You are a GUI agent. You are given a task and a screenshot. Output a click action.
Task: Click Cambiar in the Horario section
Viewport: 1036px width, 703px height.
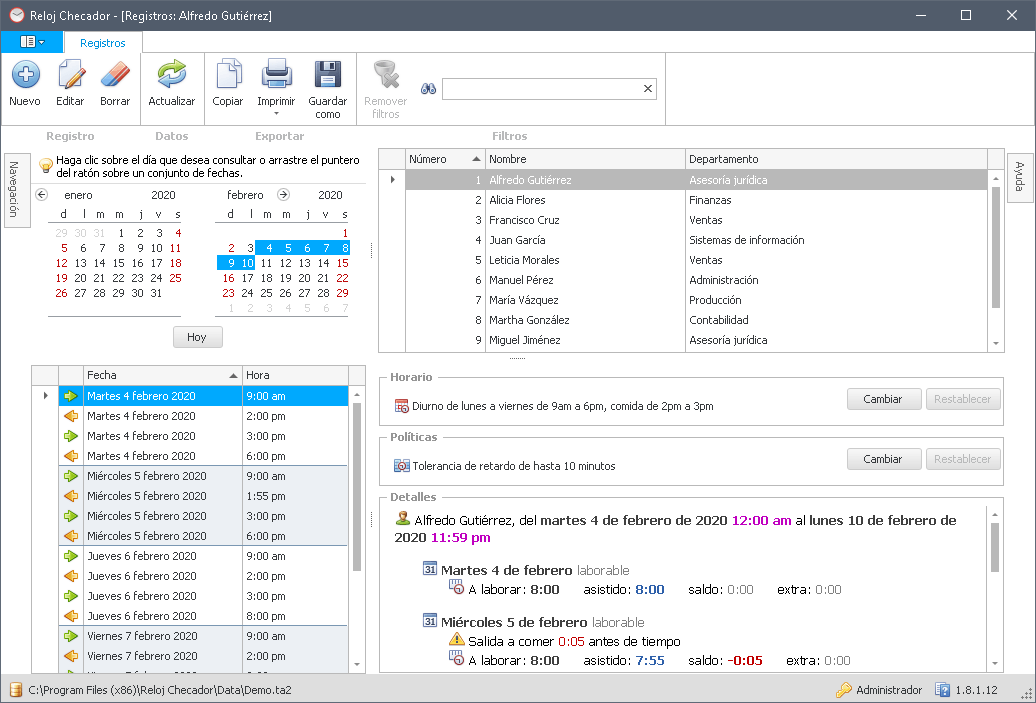point(883,399)
